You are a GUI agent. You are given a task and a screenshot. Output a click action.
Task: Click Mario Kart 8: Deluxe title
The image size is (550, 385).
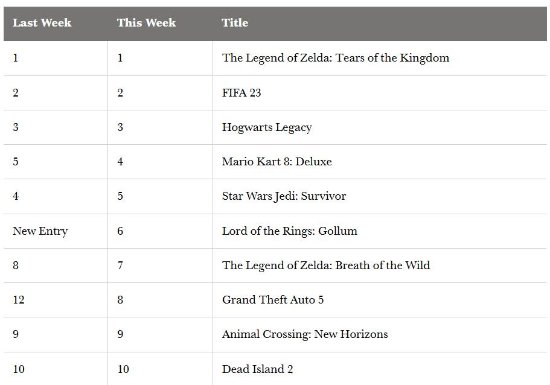(x=277, y=162)
